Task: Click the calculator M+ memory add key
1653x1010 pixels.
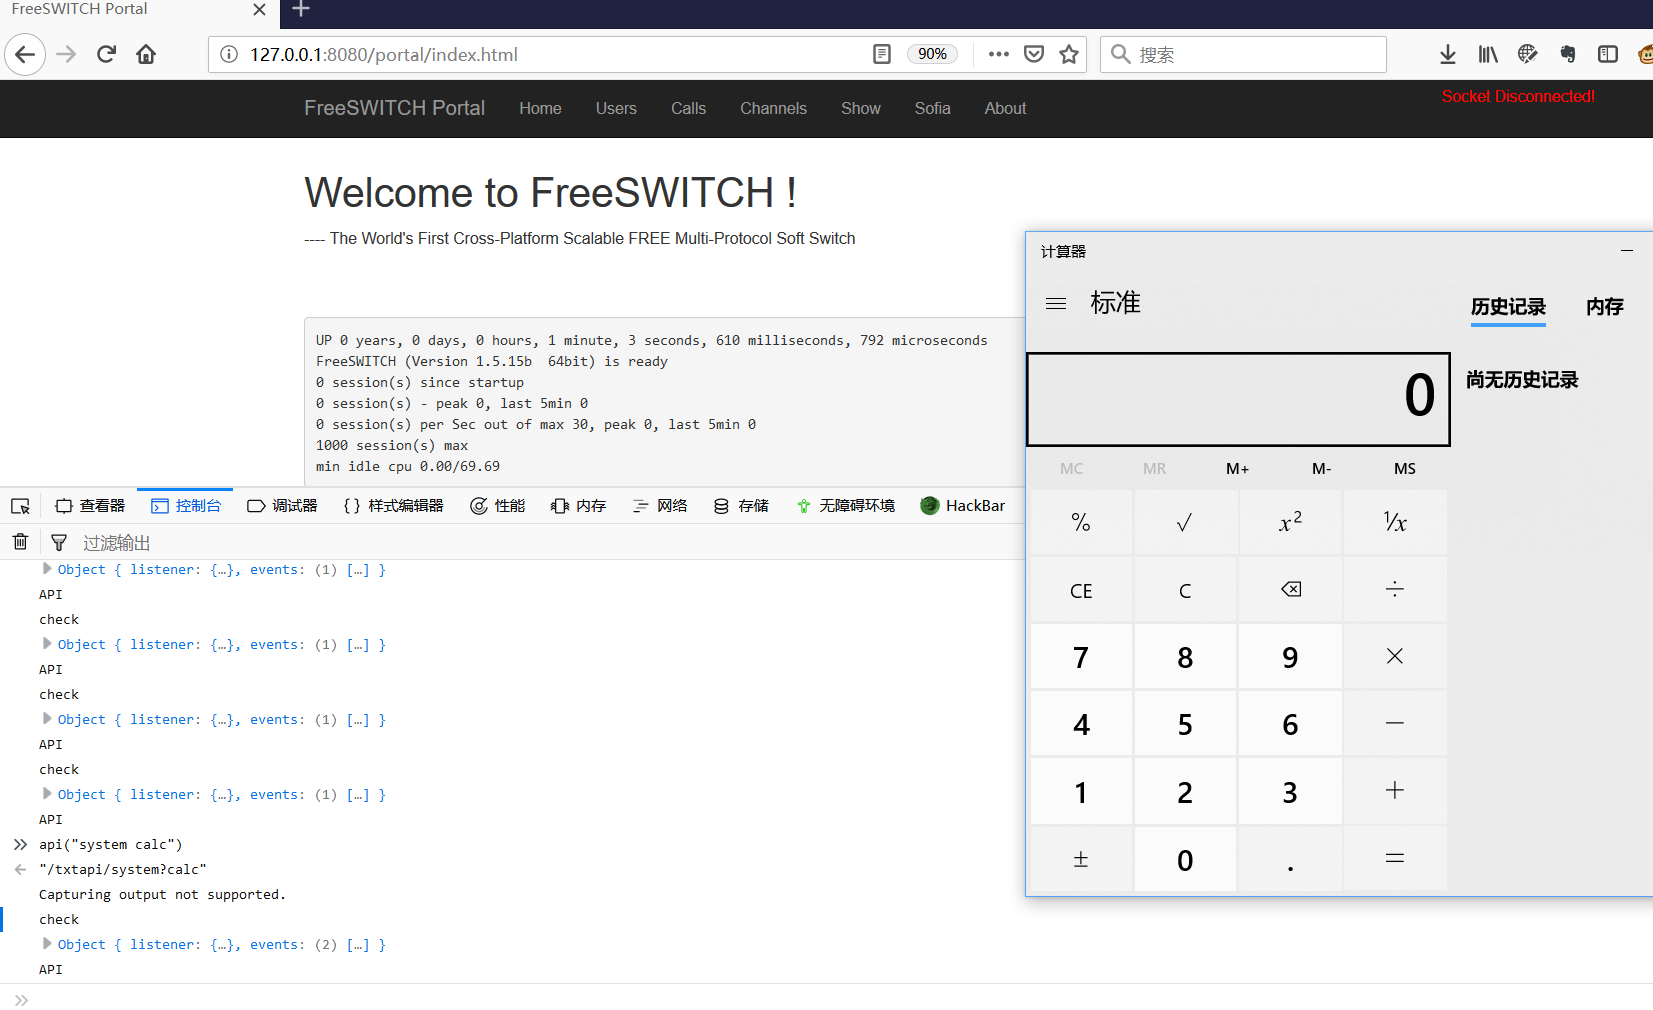Action: coord(1238,468)
